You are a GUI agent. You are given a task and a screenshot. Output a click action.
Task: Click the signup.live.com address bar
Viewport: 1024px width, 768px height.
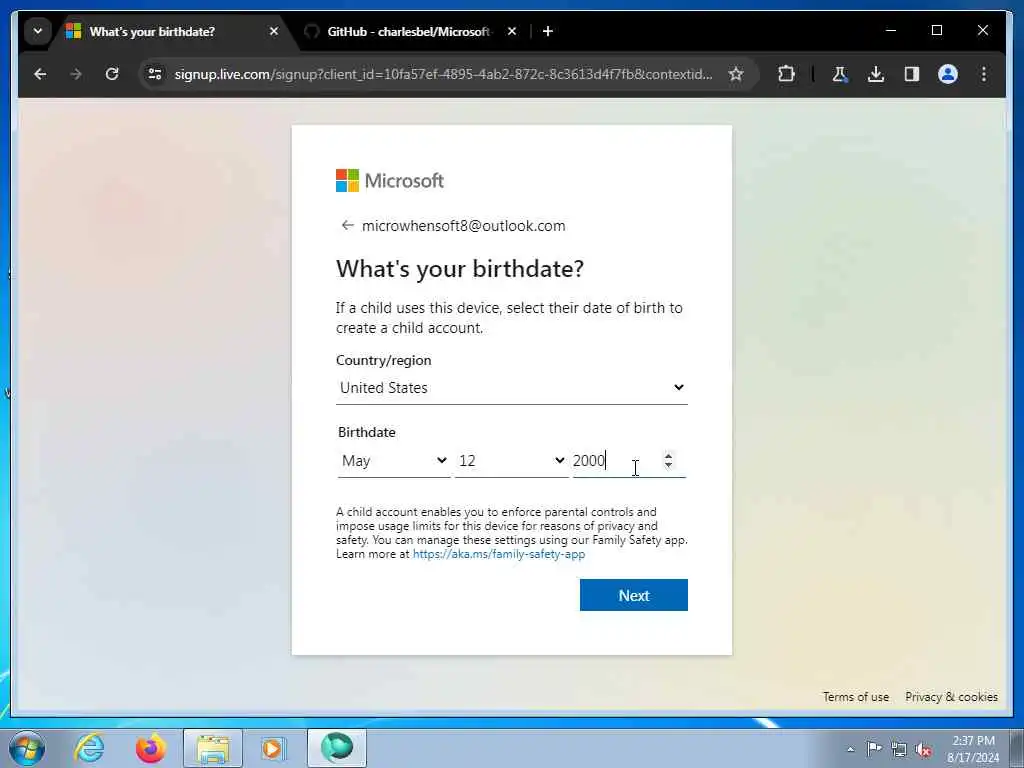(x=443, y=74)
